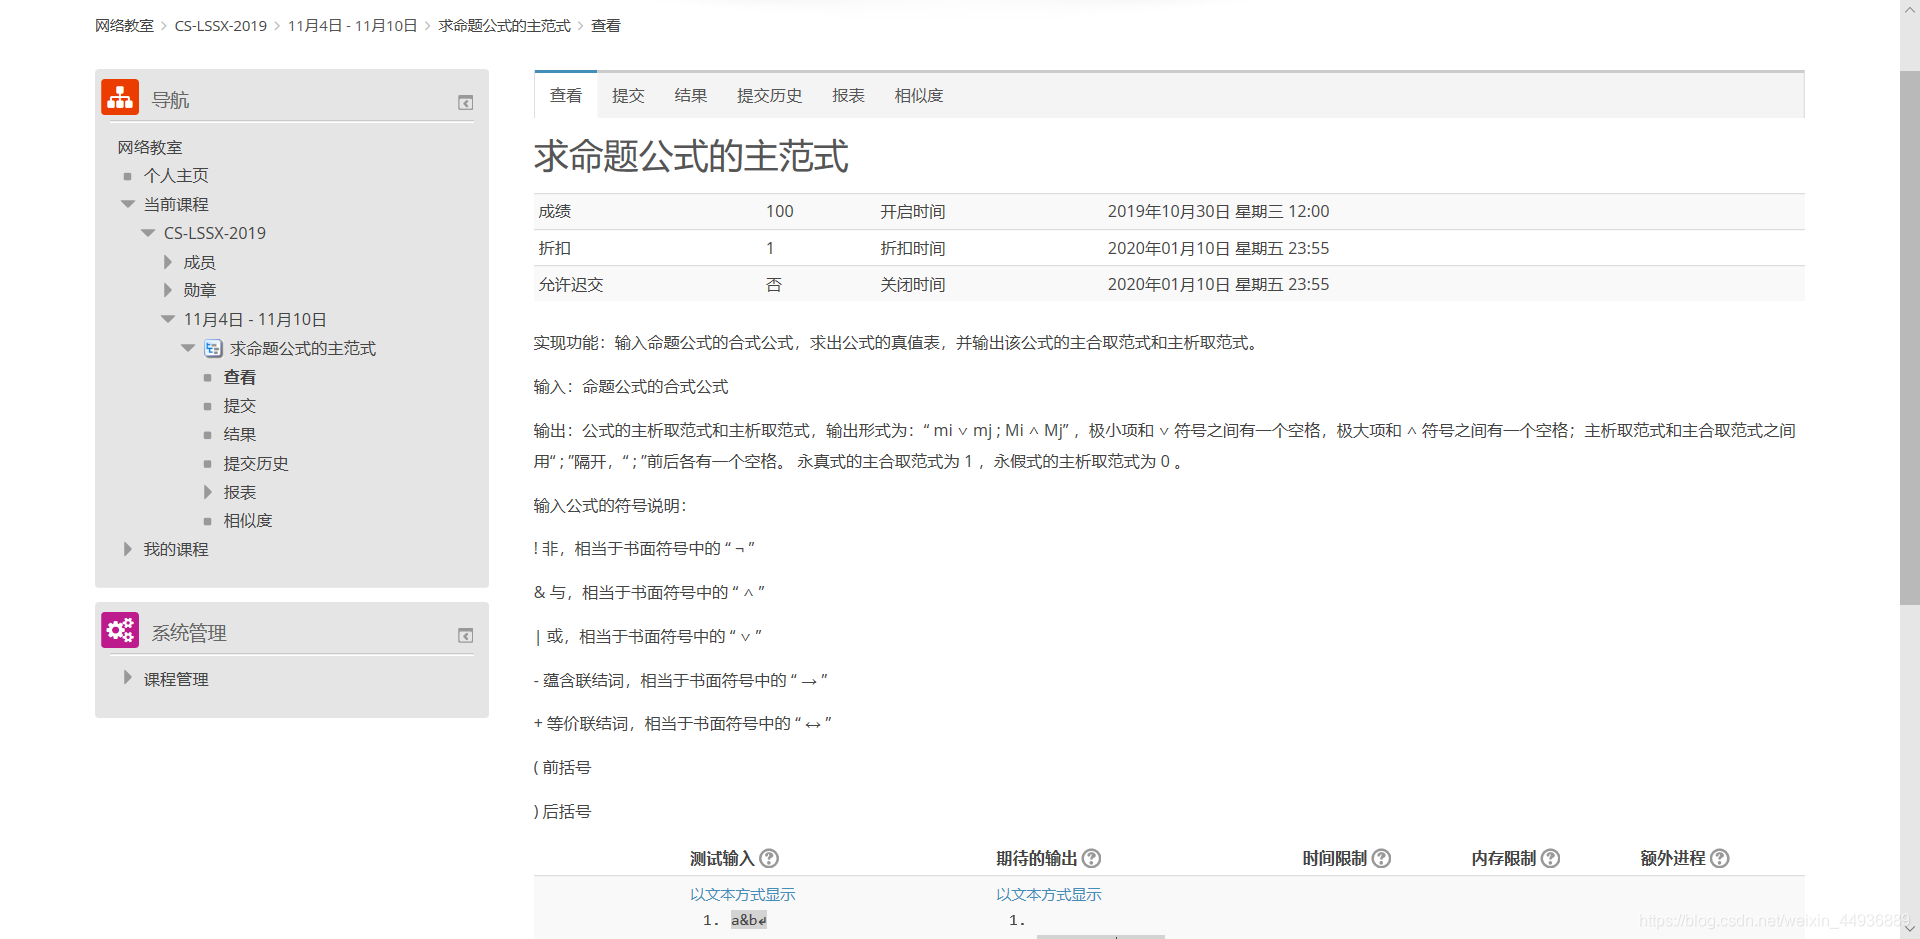This screenshot has width=1920, height=939.
Task: Open help icon next to 内存限制
Action: [x=1550, y=858]
